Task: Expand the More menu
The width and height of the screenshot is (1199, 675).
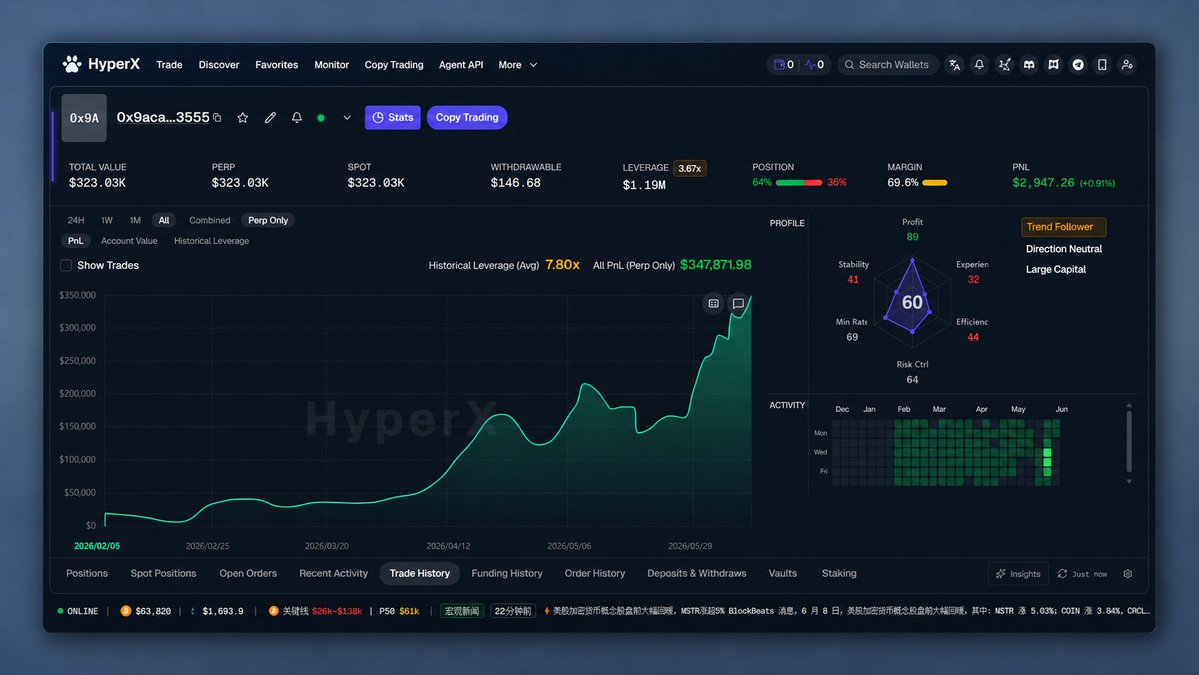Action: tap(518, 65)
